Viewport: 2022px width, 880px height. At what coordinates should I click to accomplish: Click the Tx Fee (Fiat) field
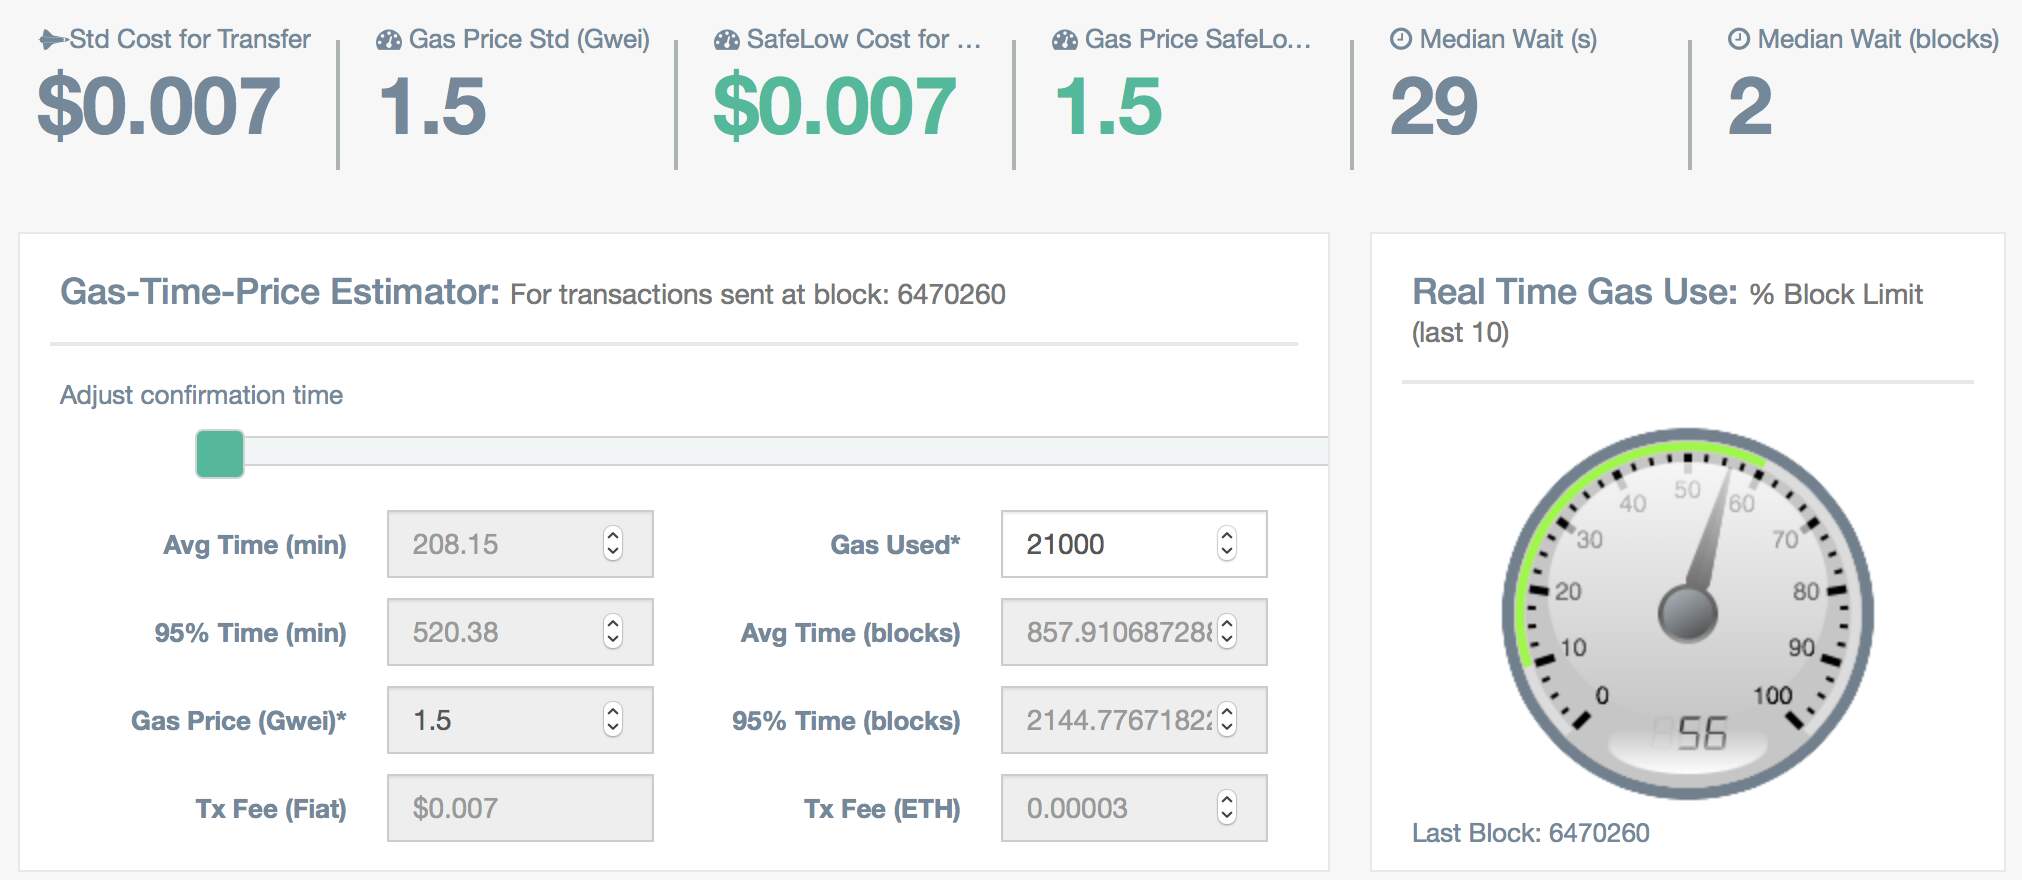[520, 808]
